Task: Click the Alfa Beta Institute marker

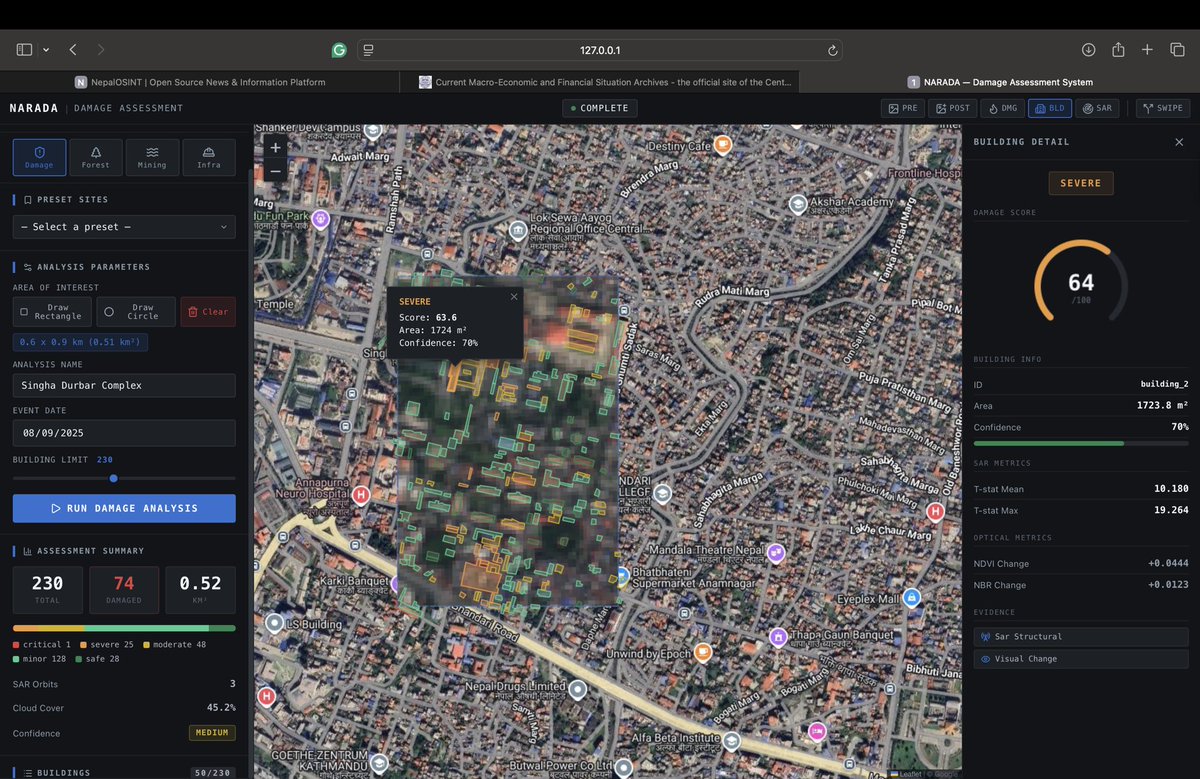Action: click(731, 741)
